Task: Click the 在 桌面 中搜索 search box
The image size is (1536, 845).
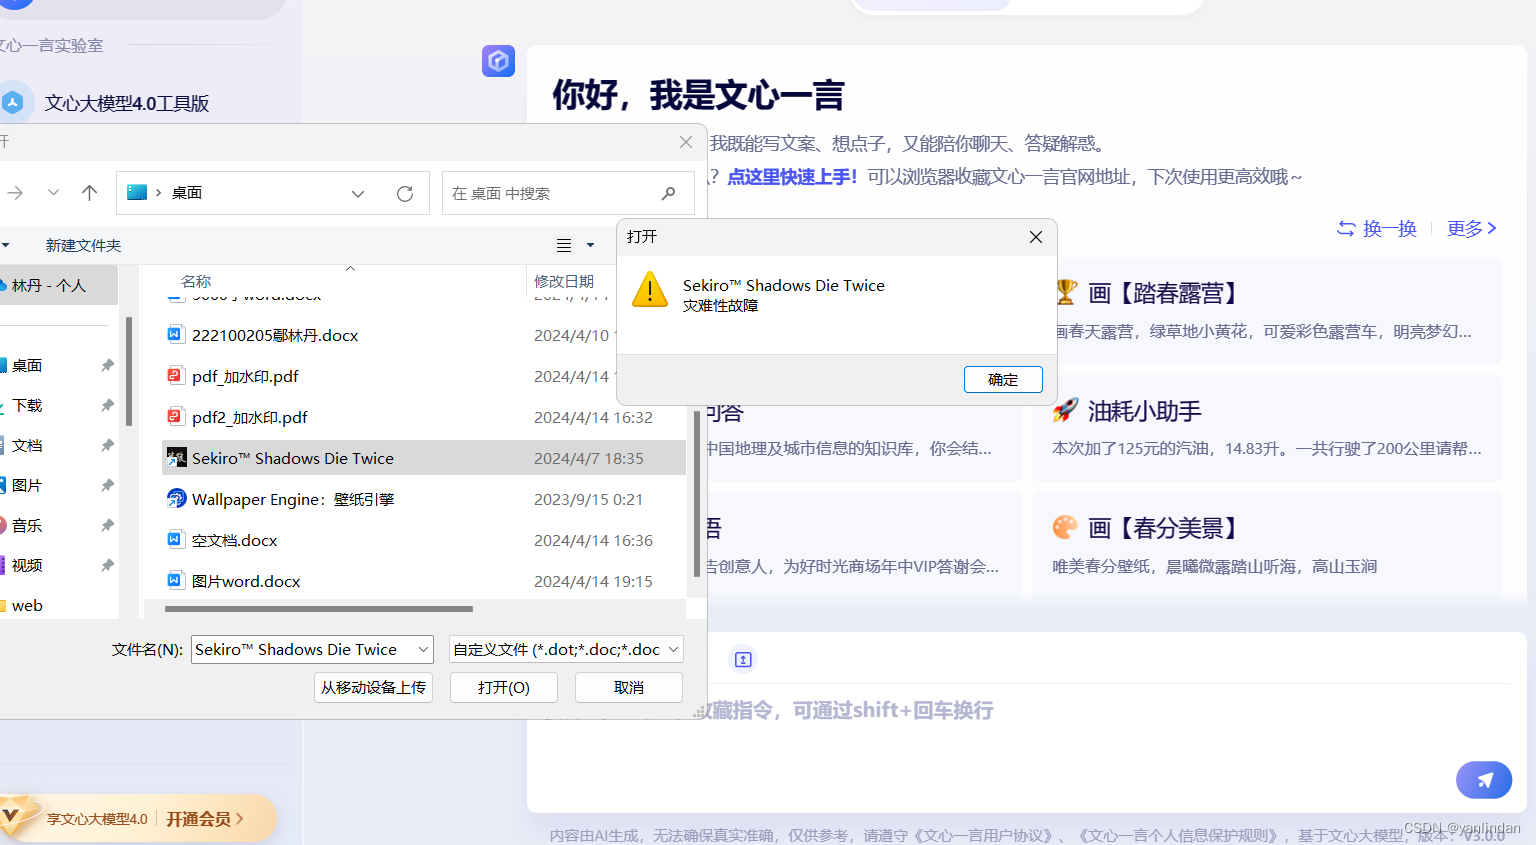Action: coord(568,193)
